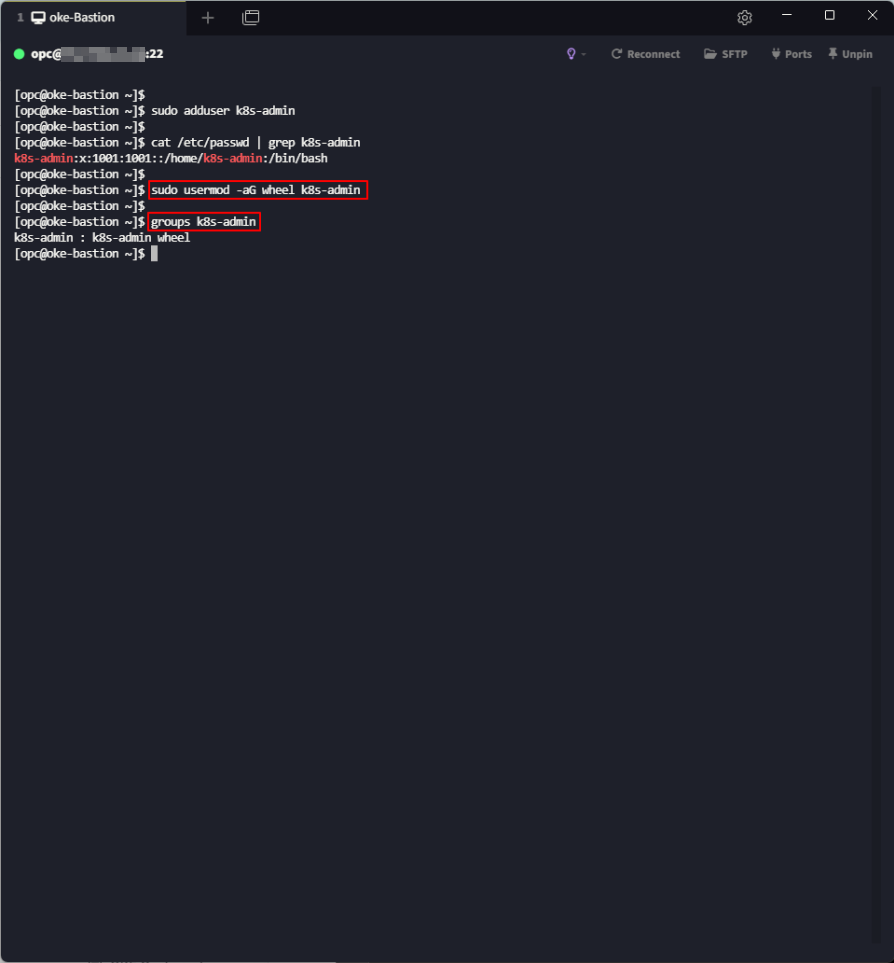The height and width of the screenshot is (963, 894).
Task: Click the sudo adduser k8s-admin line
Action: click(223, 111)
